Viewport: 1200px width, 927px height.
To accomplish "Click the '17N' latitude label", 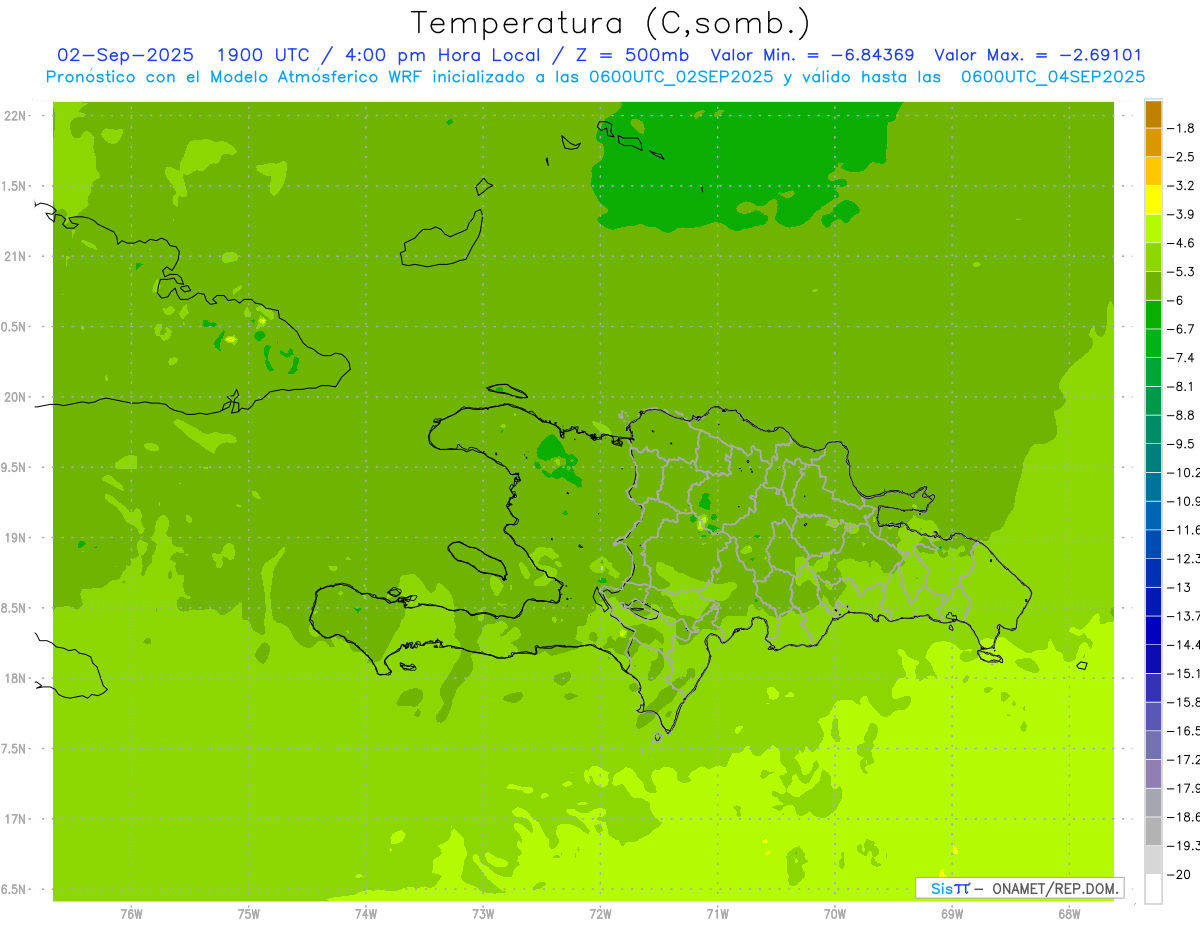I will point(16,819).
